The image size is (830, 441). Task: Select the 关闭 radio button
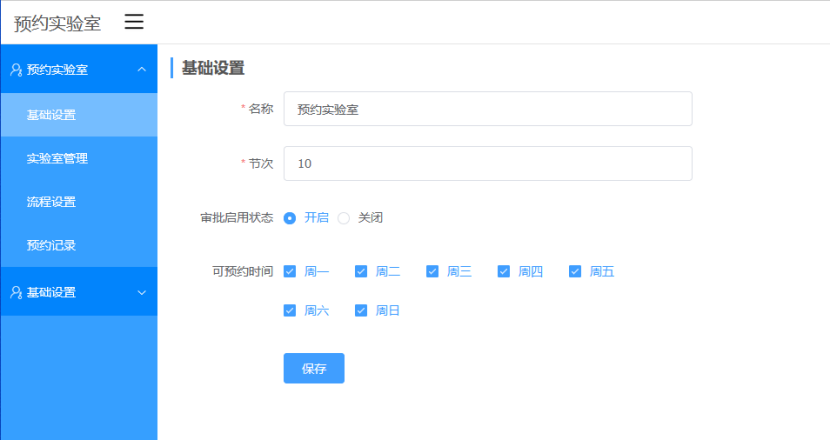(x=344, y=218)
